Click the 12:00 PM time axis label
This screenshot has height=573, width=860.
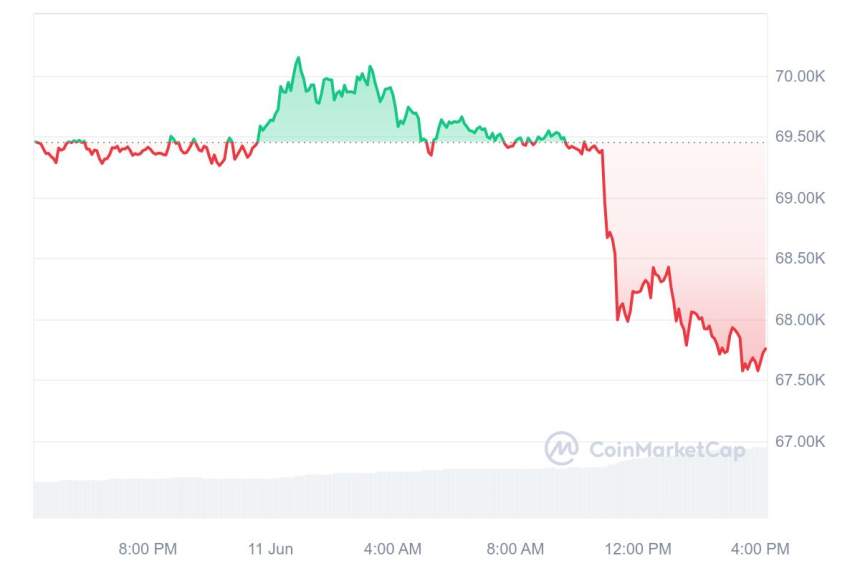(x=640, y=548)
